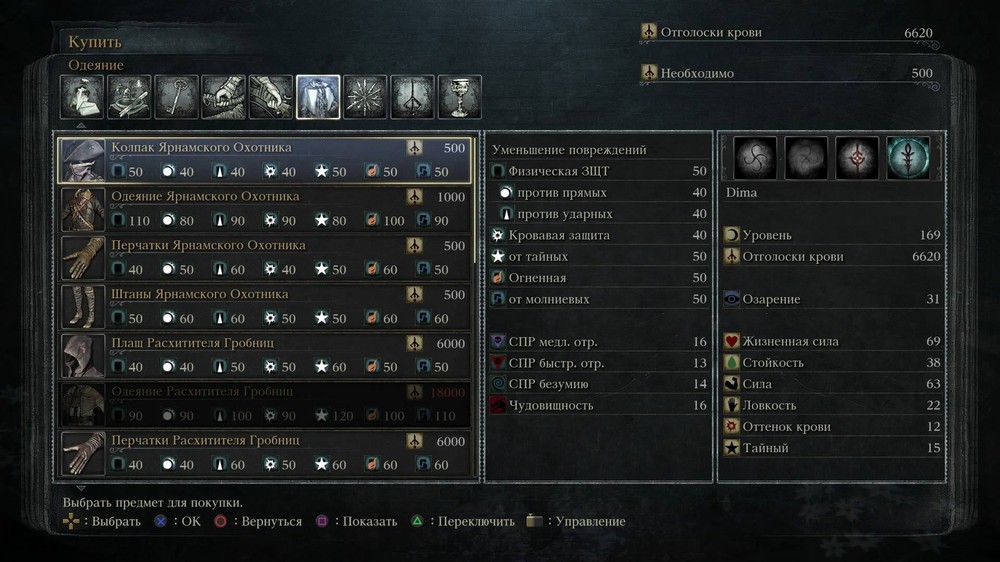1000x562 pixels.
Task: Click the list scroll-down arrow
Action: click(80, 487)
